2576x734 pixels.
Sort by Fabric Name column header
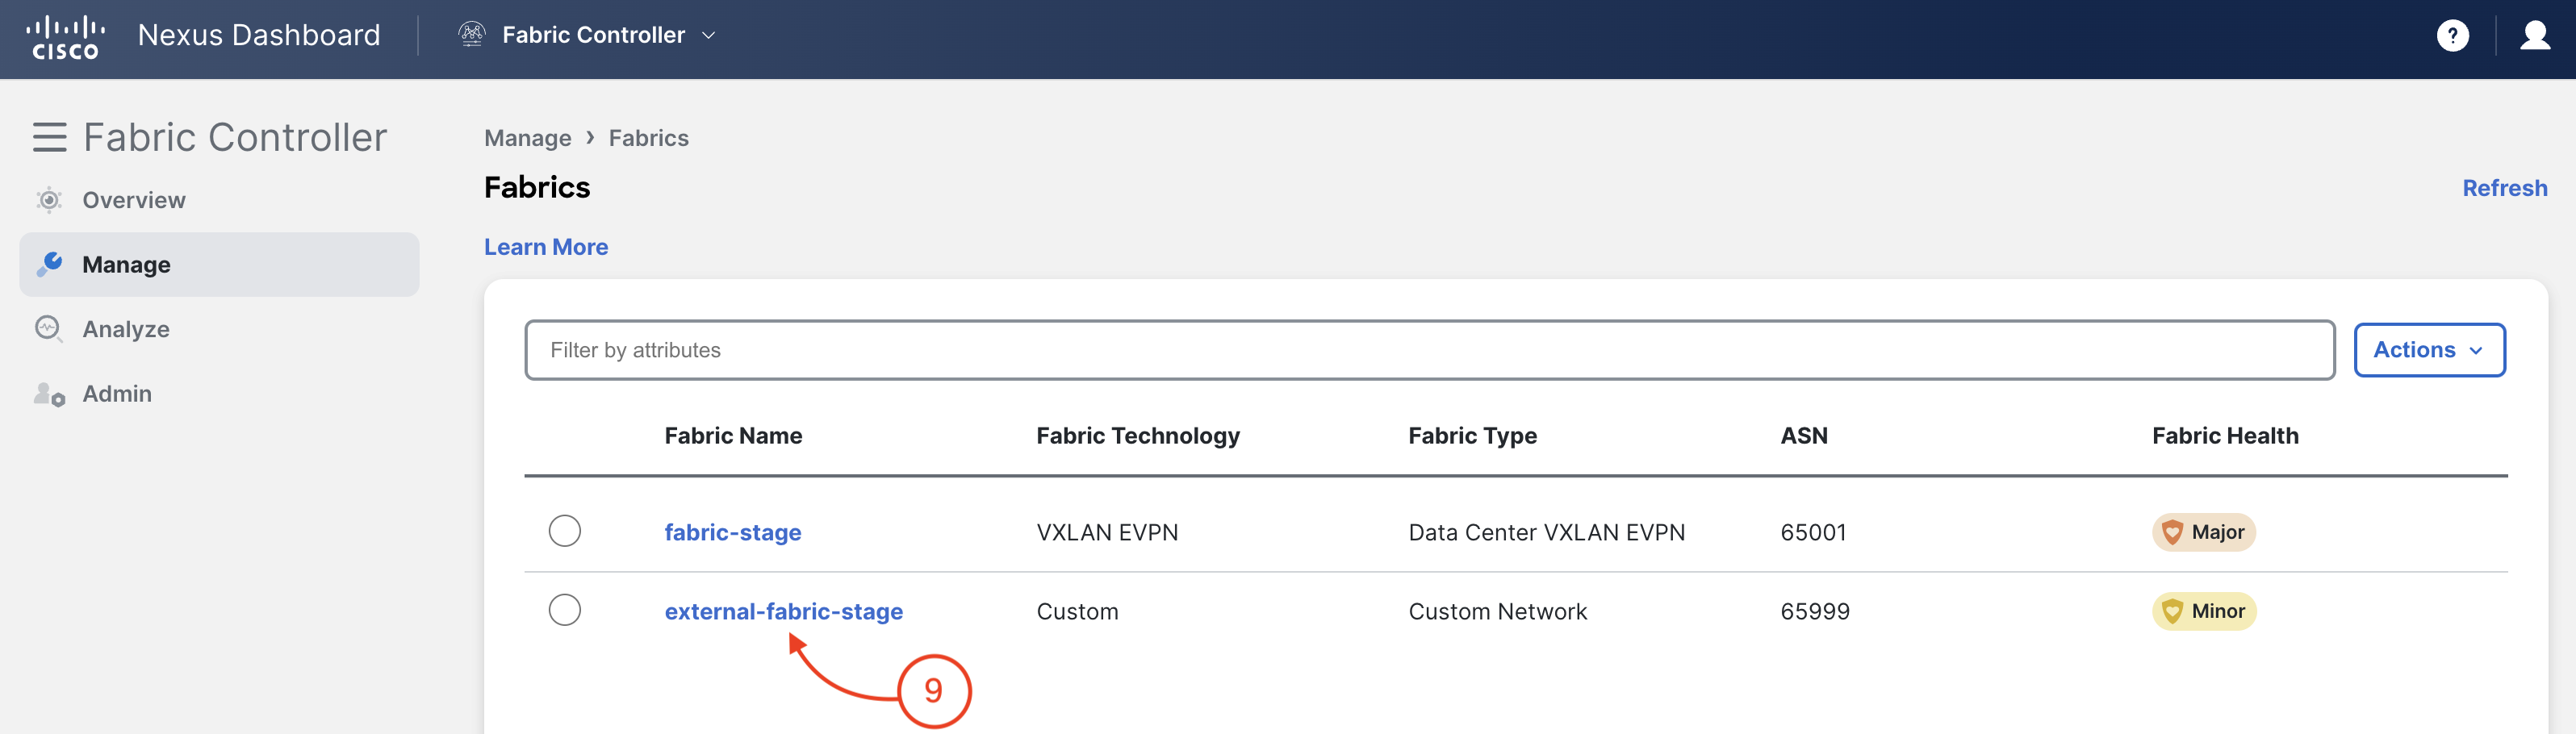[x=733, y=436]
